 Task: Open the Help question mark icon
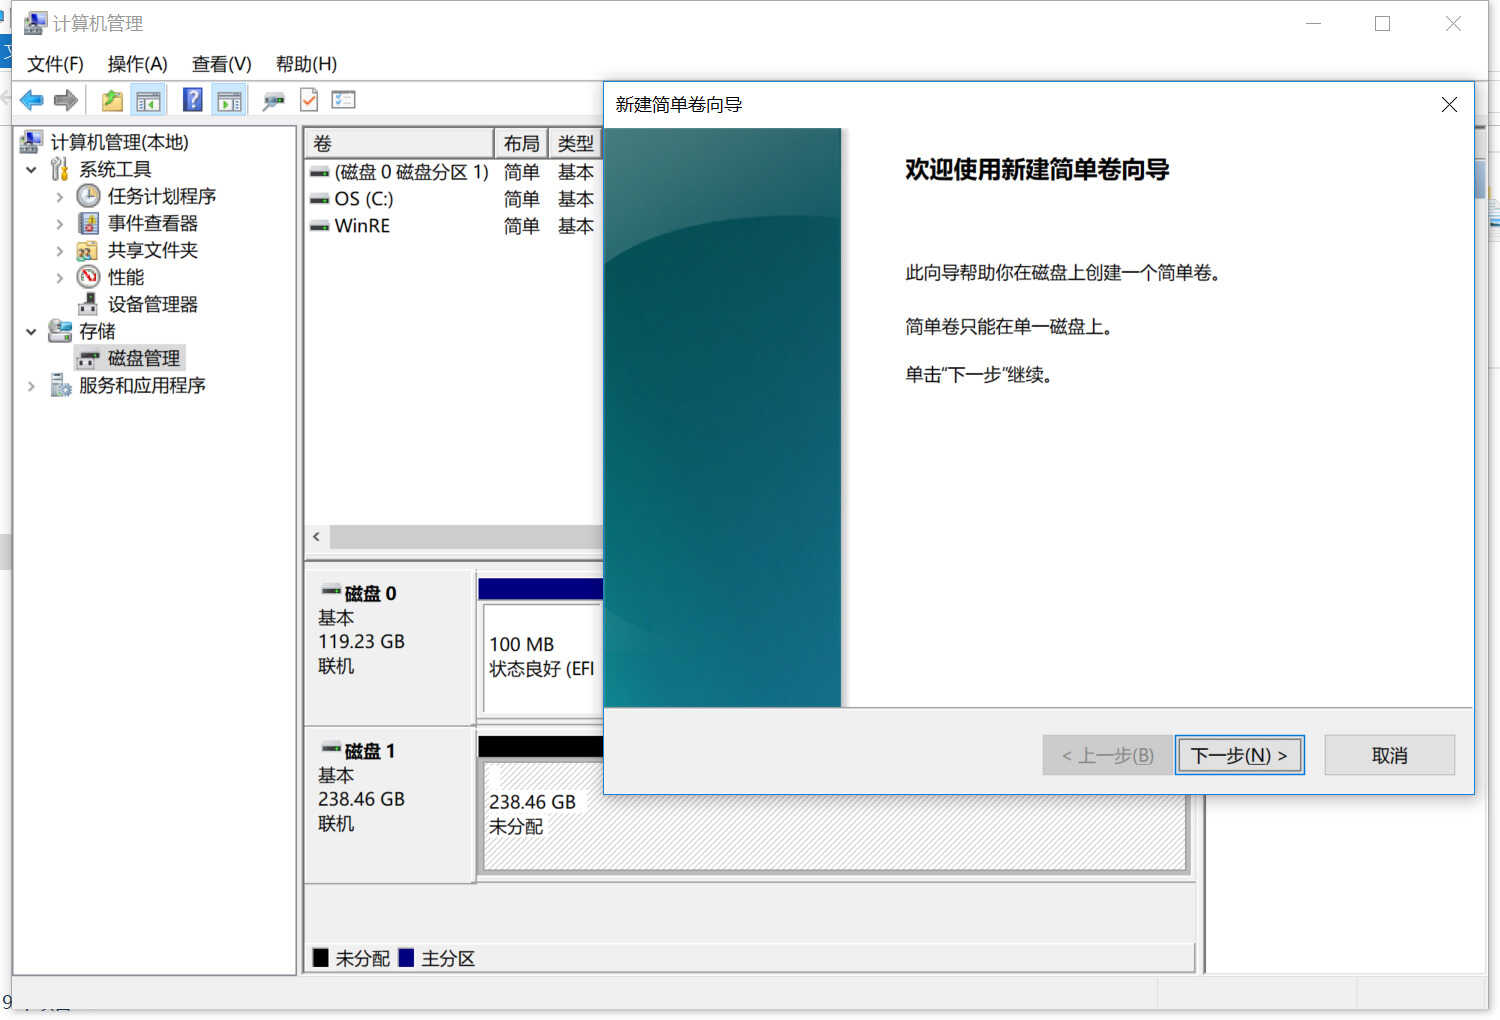(193, 100)
